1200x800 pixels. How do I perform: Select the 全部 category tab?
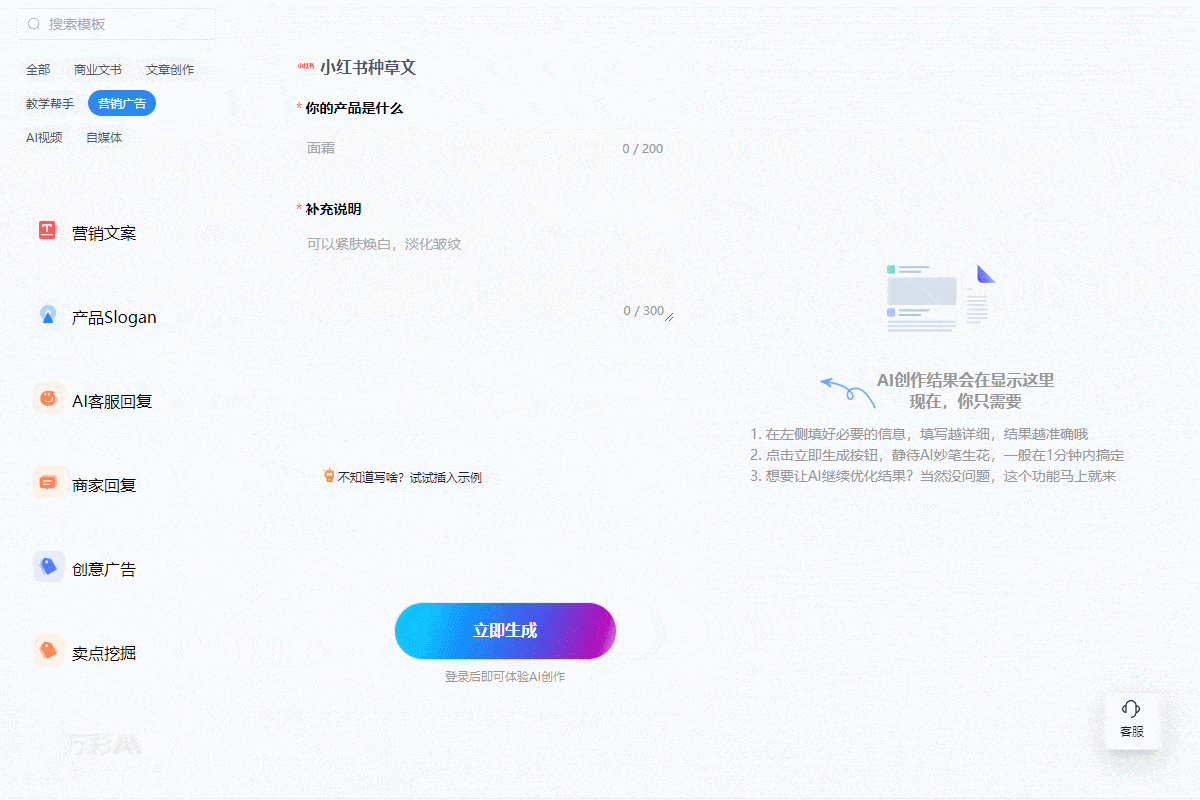[x=38, y=70]
